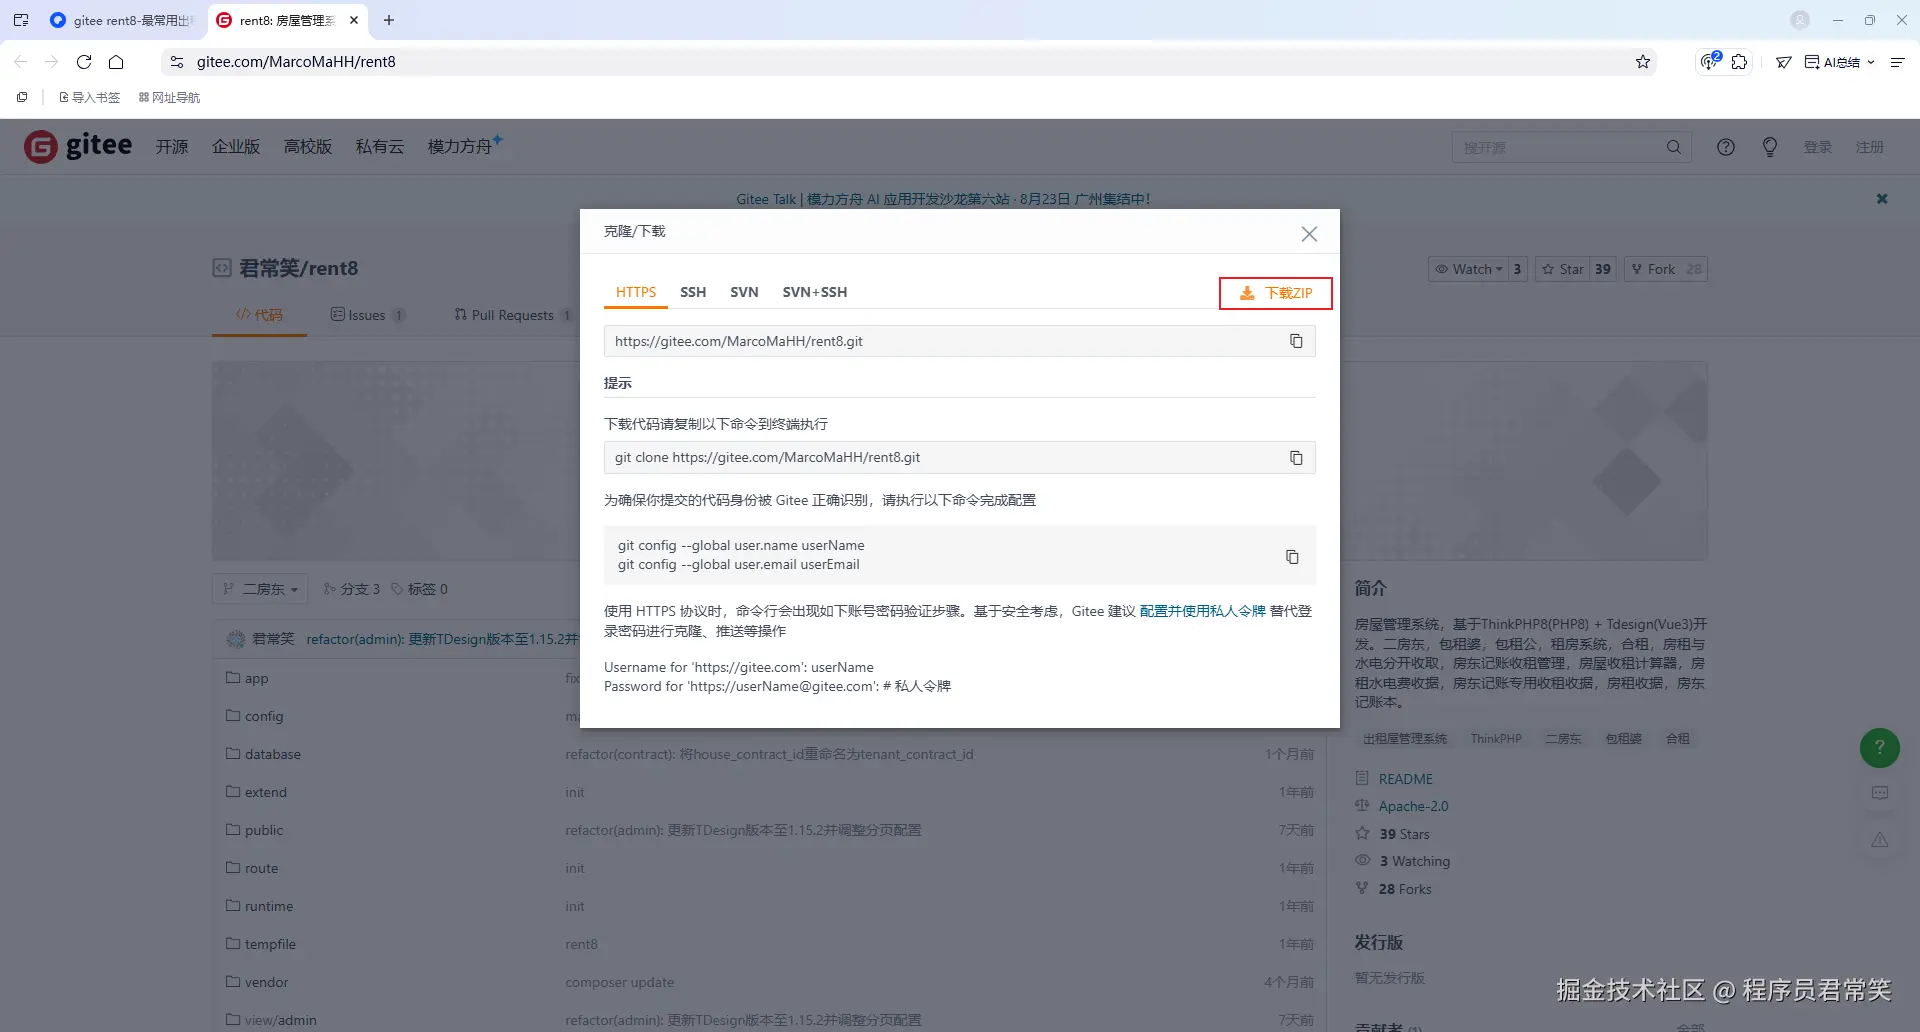
Task: Switch to the SSH clone tab
Action: [693, 292]
